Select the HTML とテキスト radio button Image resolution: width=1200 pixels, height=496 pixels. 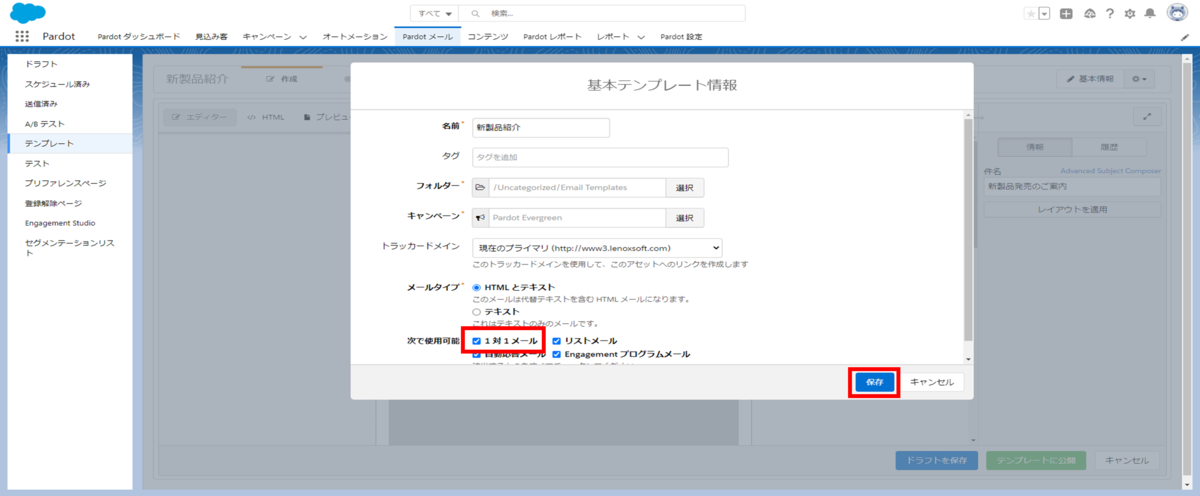(x=477, y=287)
